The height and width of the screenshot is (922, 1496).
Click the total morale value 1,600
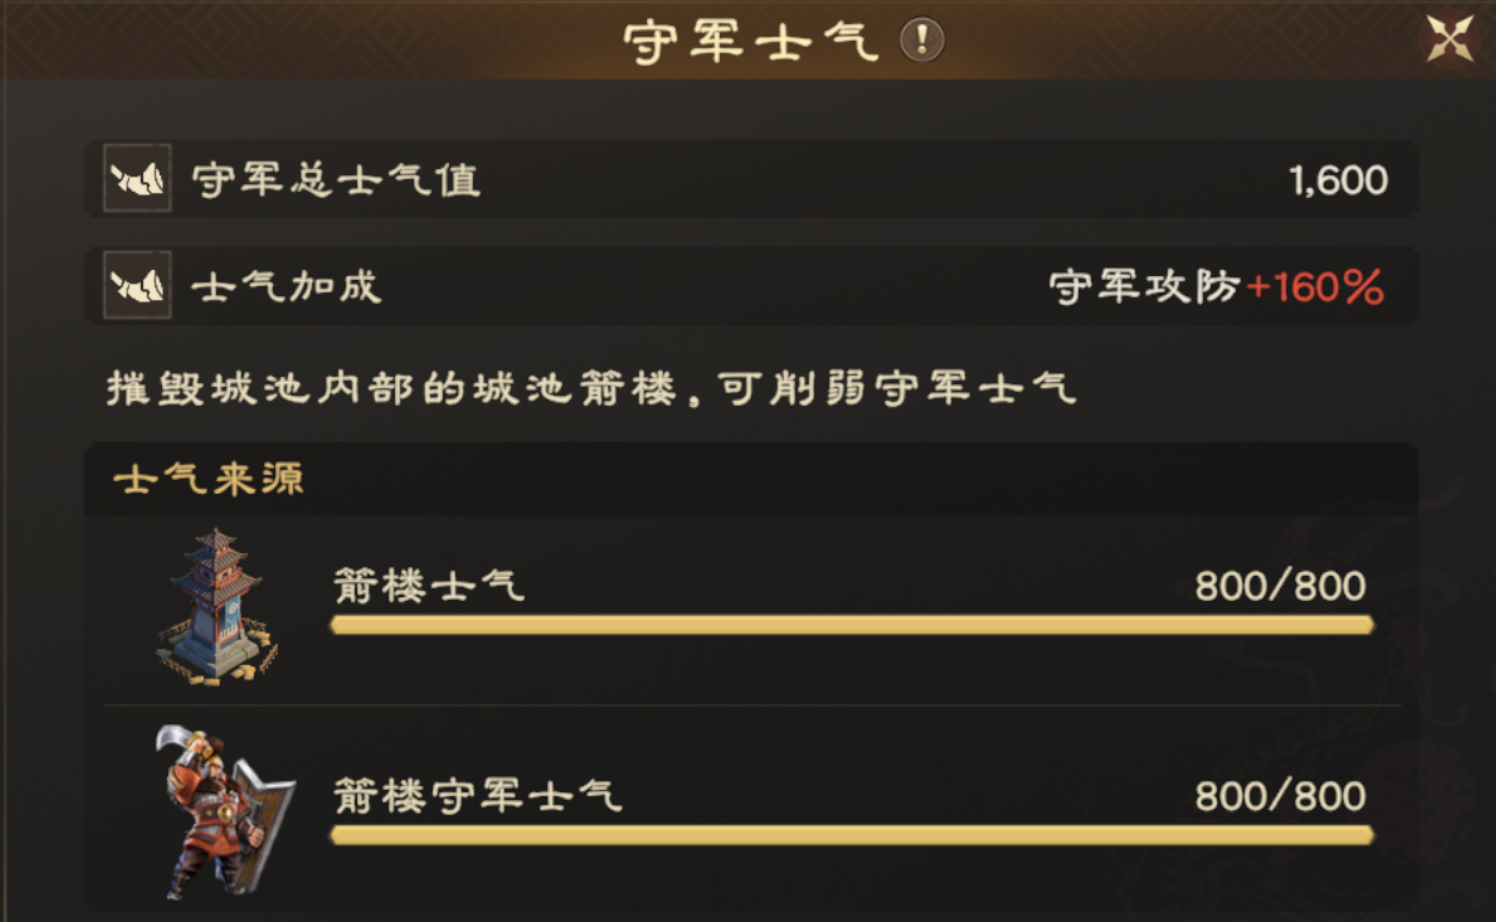pyautogui.click(x=1338, y=181)
